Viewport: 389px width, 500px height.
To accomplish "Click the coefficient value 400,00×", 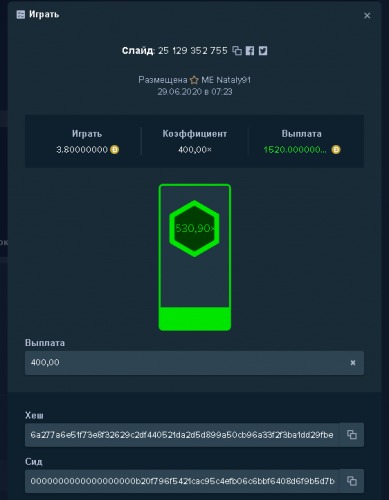I will [195, 150].
